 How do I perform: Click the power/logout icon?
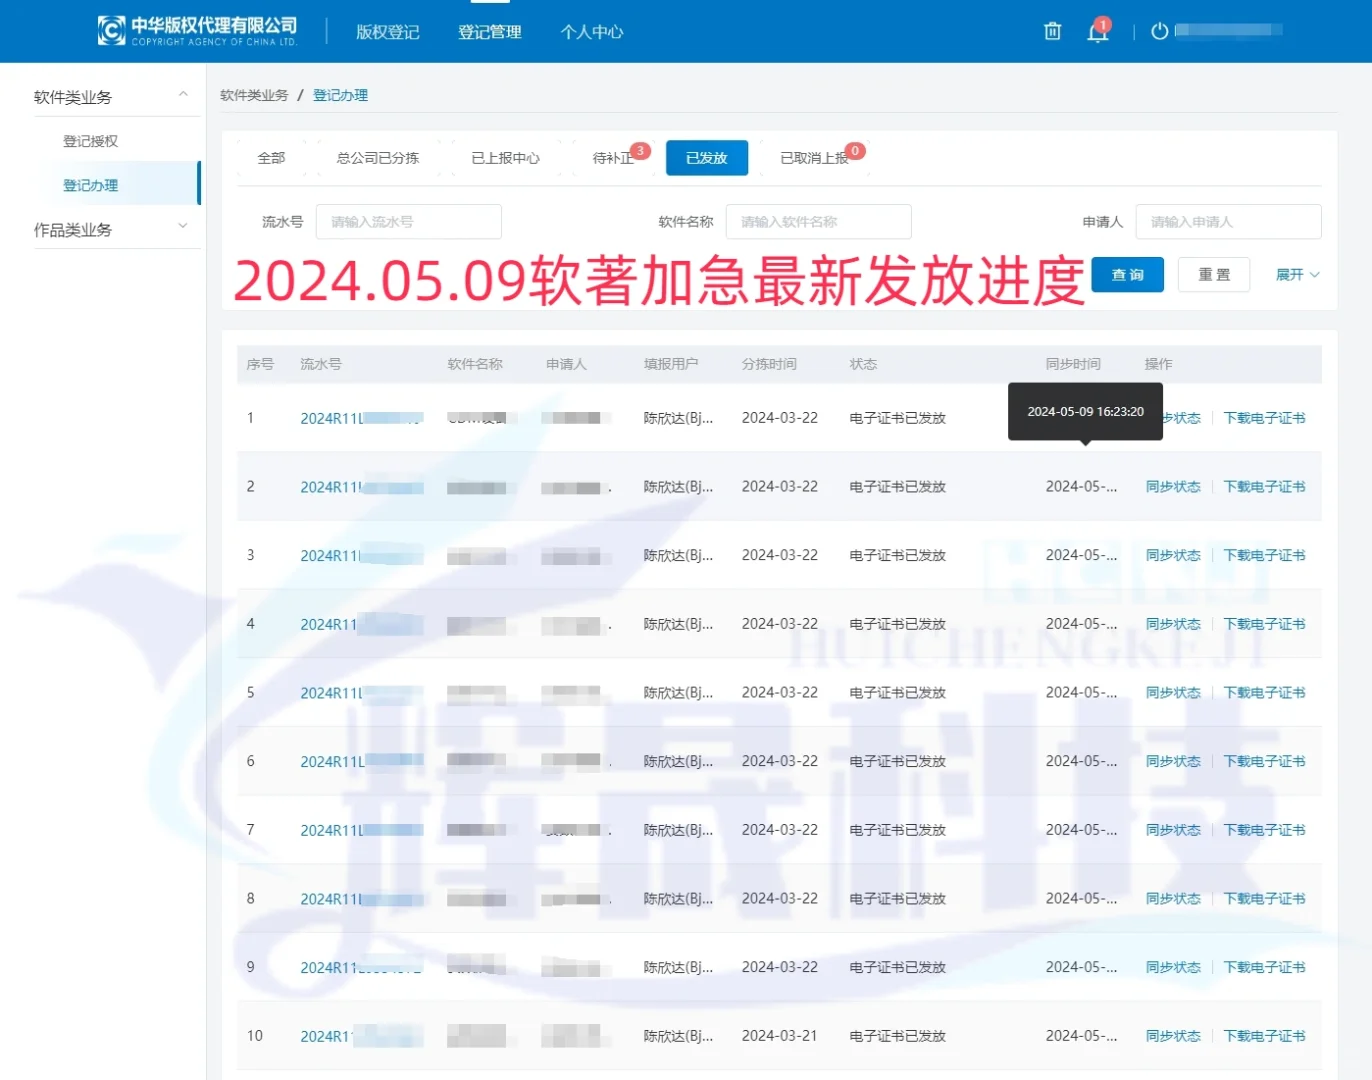pyautogui.click(x=1157, y=31)
